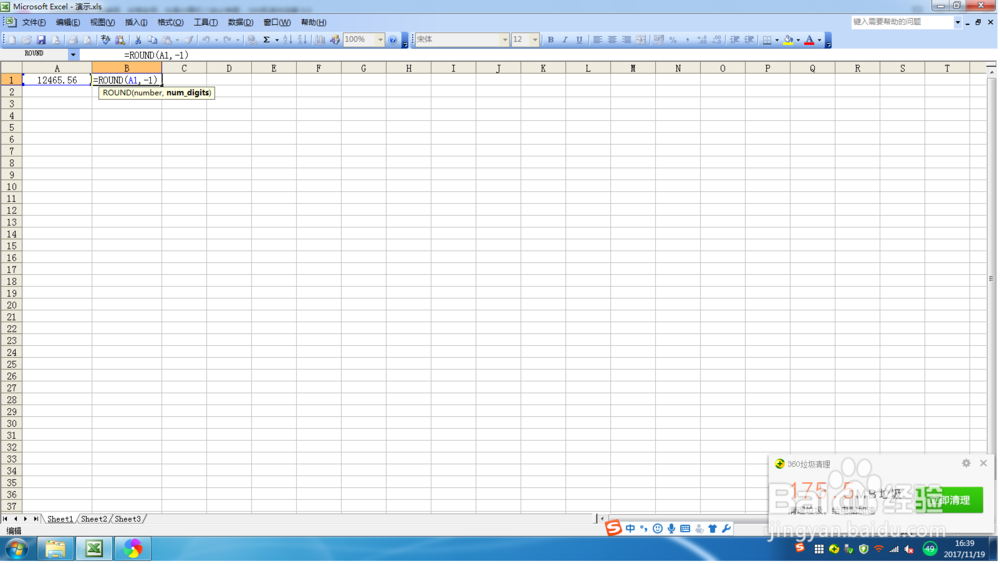Click the Print icon in toolbar
This screenshot has width=1000, height=564.
coord(73,40)
